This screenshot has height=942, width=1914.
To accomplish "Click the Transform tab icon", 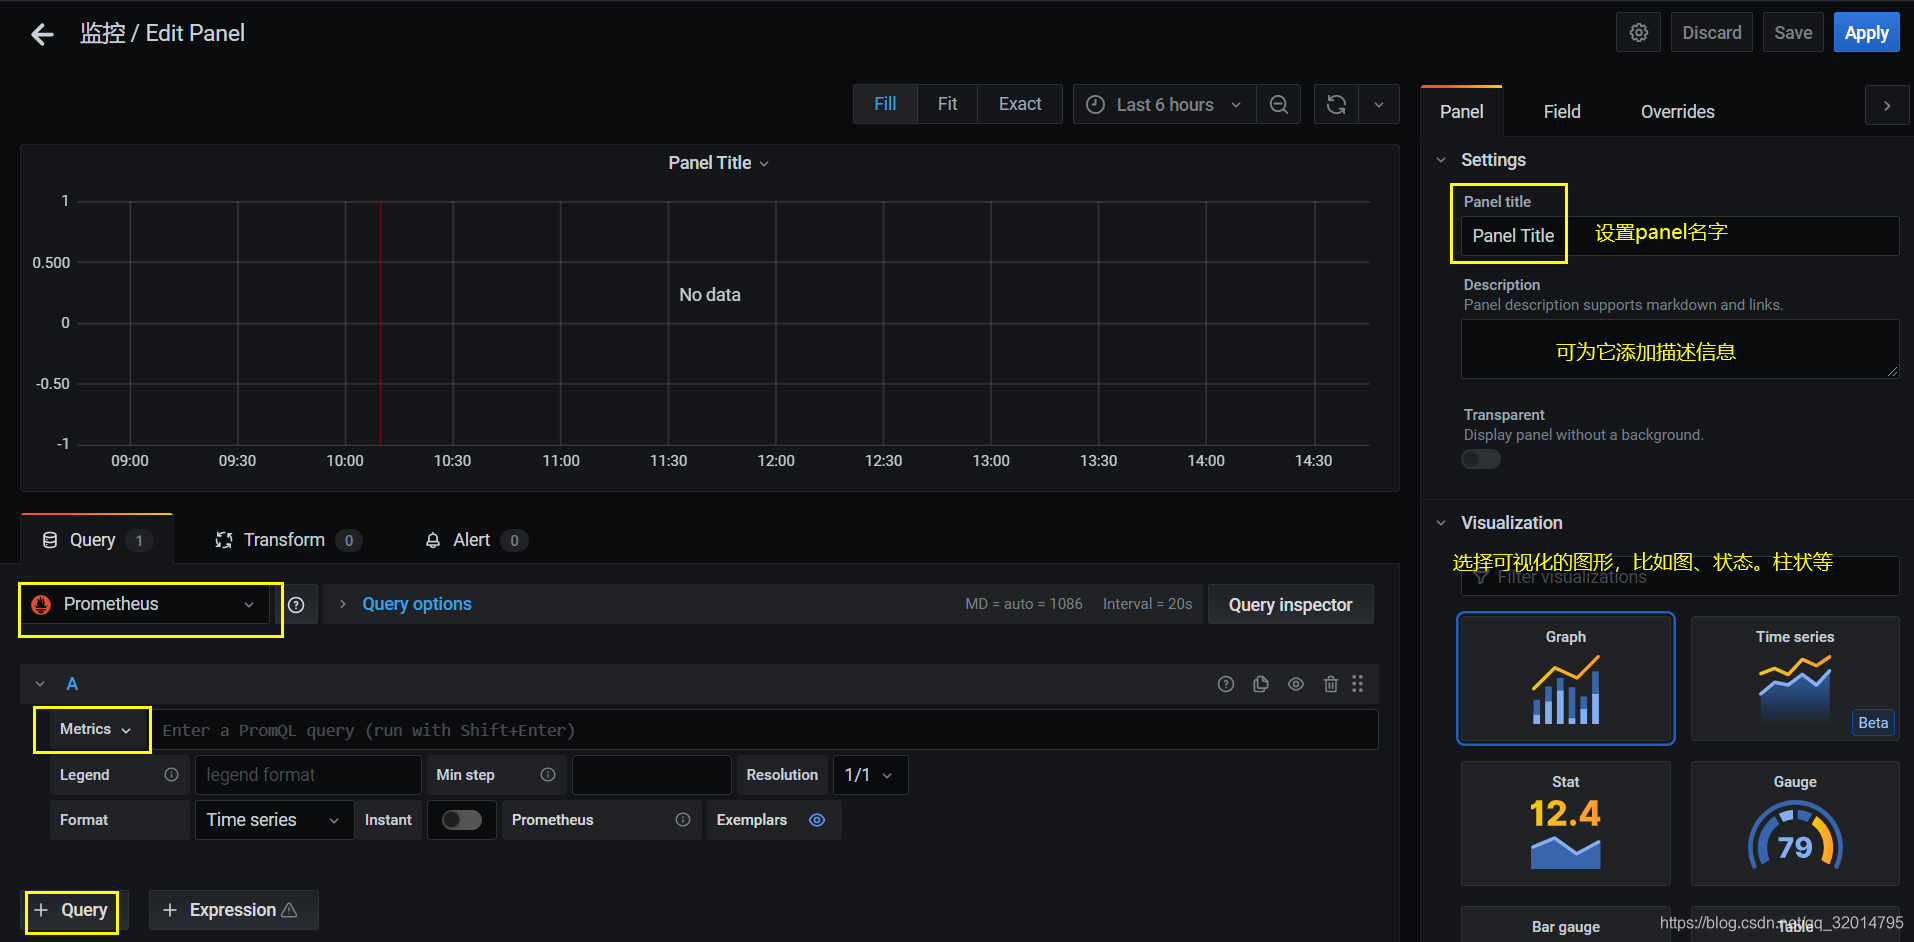I will coord(224,540).
